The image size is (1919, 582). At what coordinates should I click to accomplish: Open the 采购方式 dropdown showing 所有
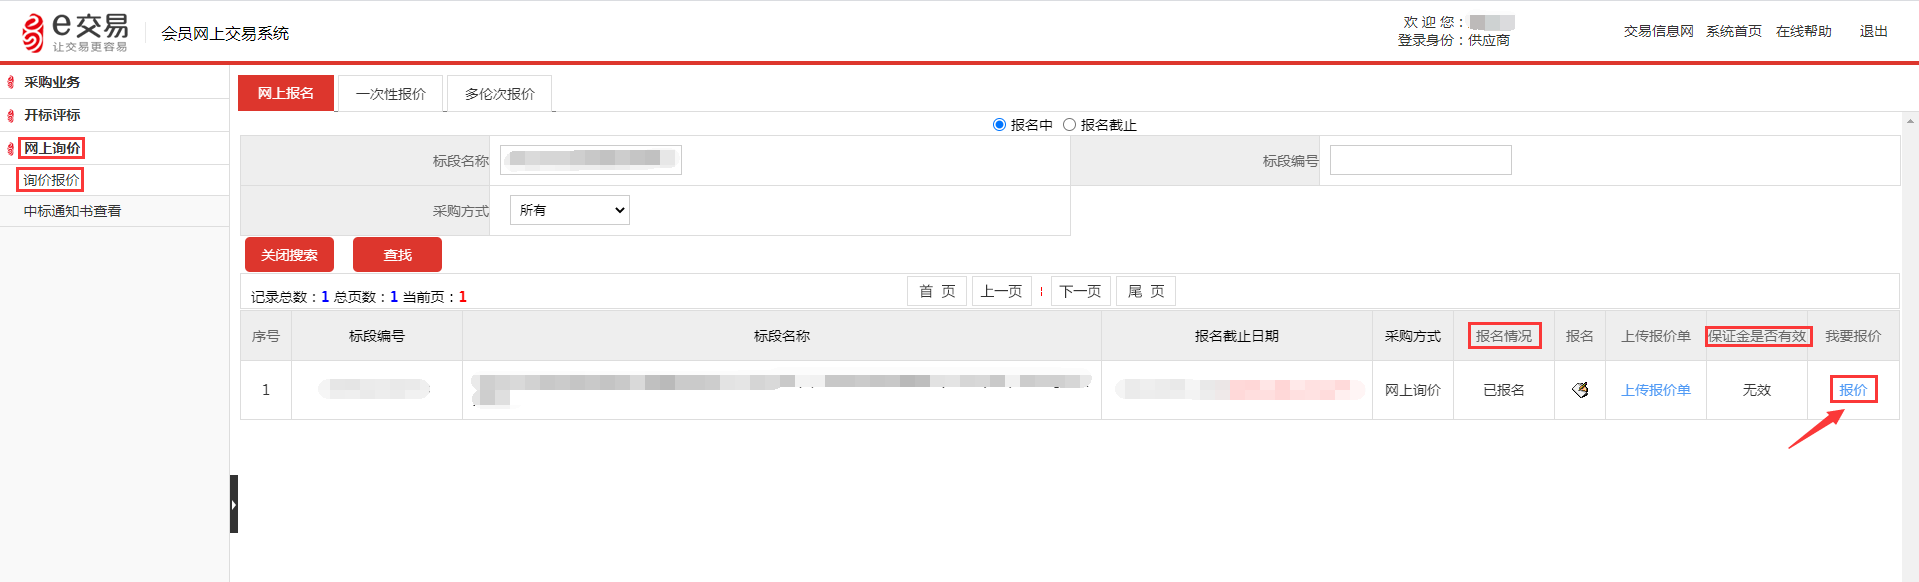point(570,210)
